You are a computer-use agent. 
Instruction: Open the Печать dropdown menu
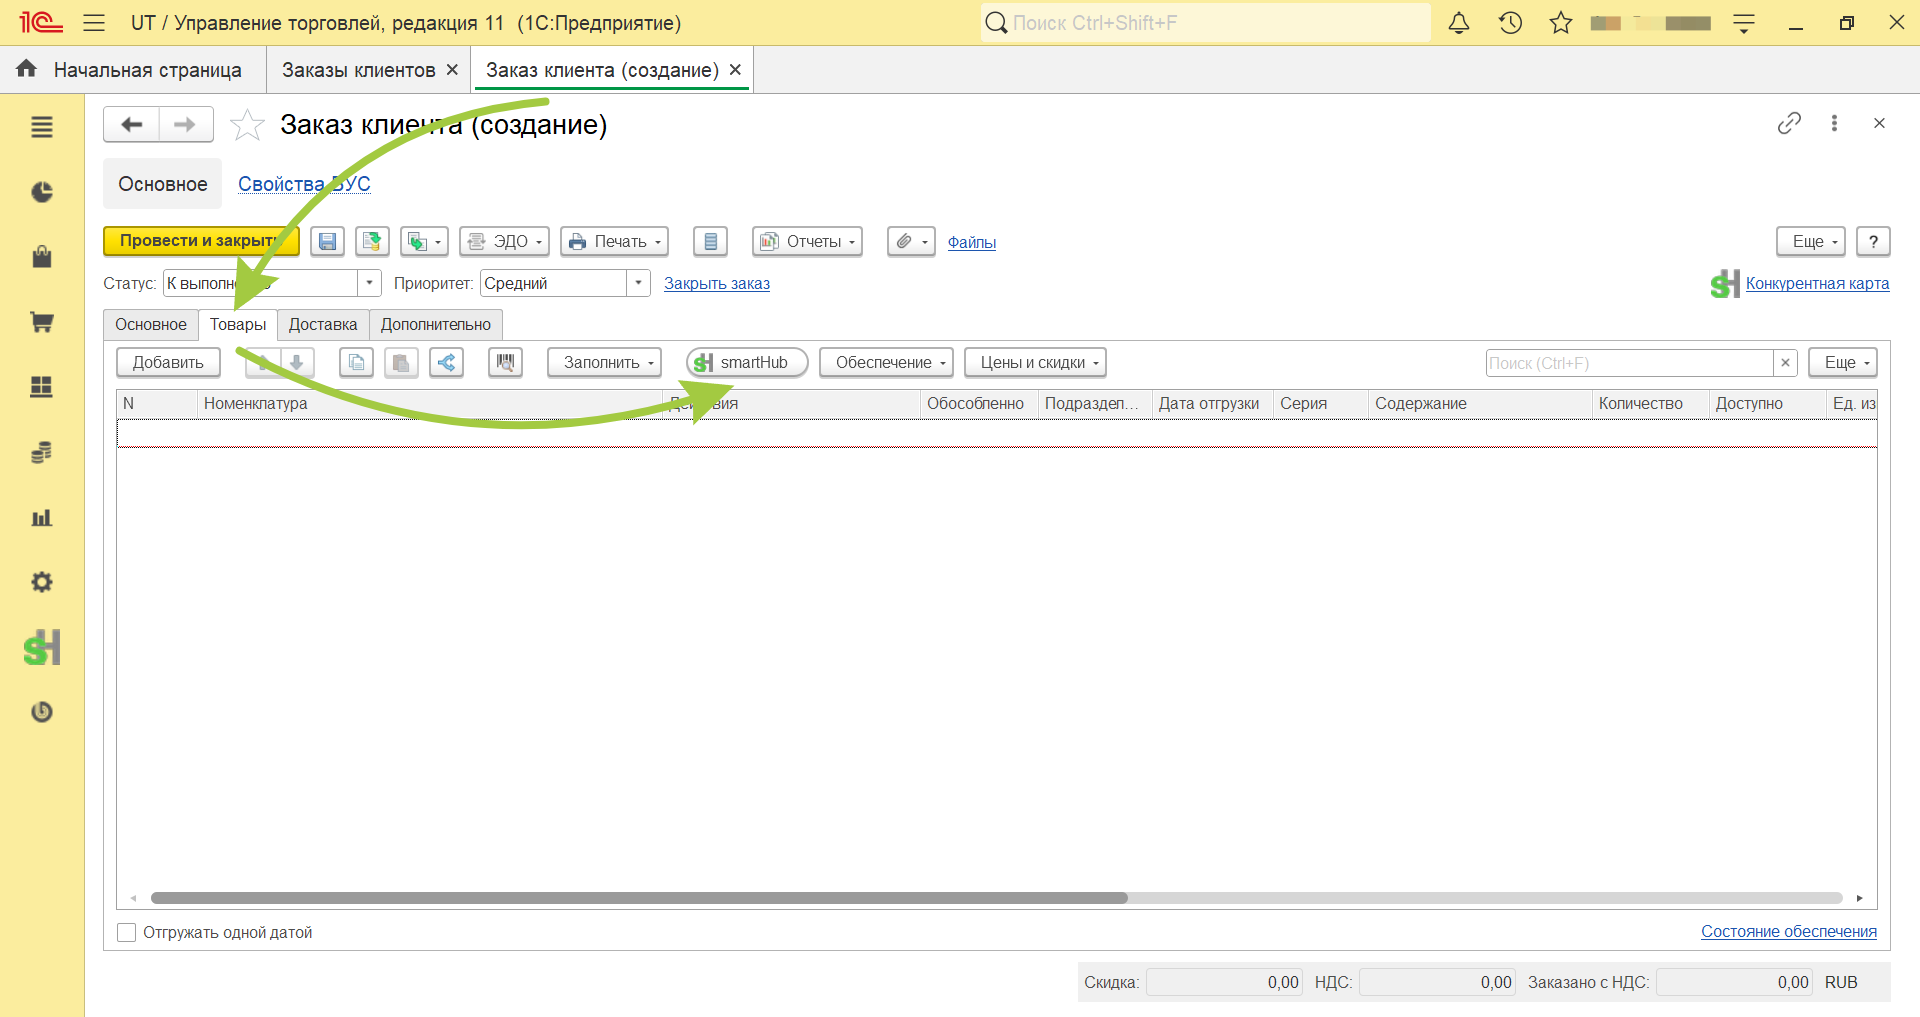(614, 241)
